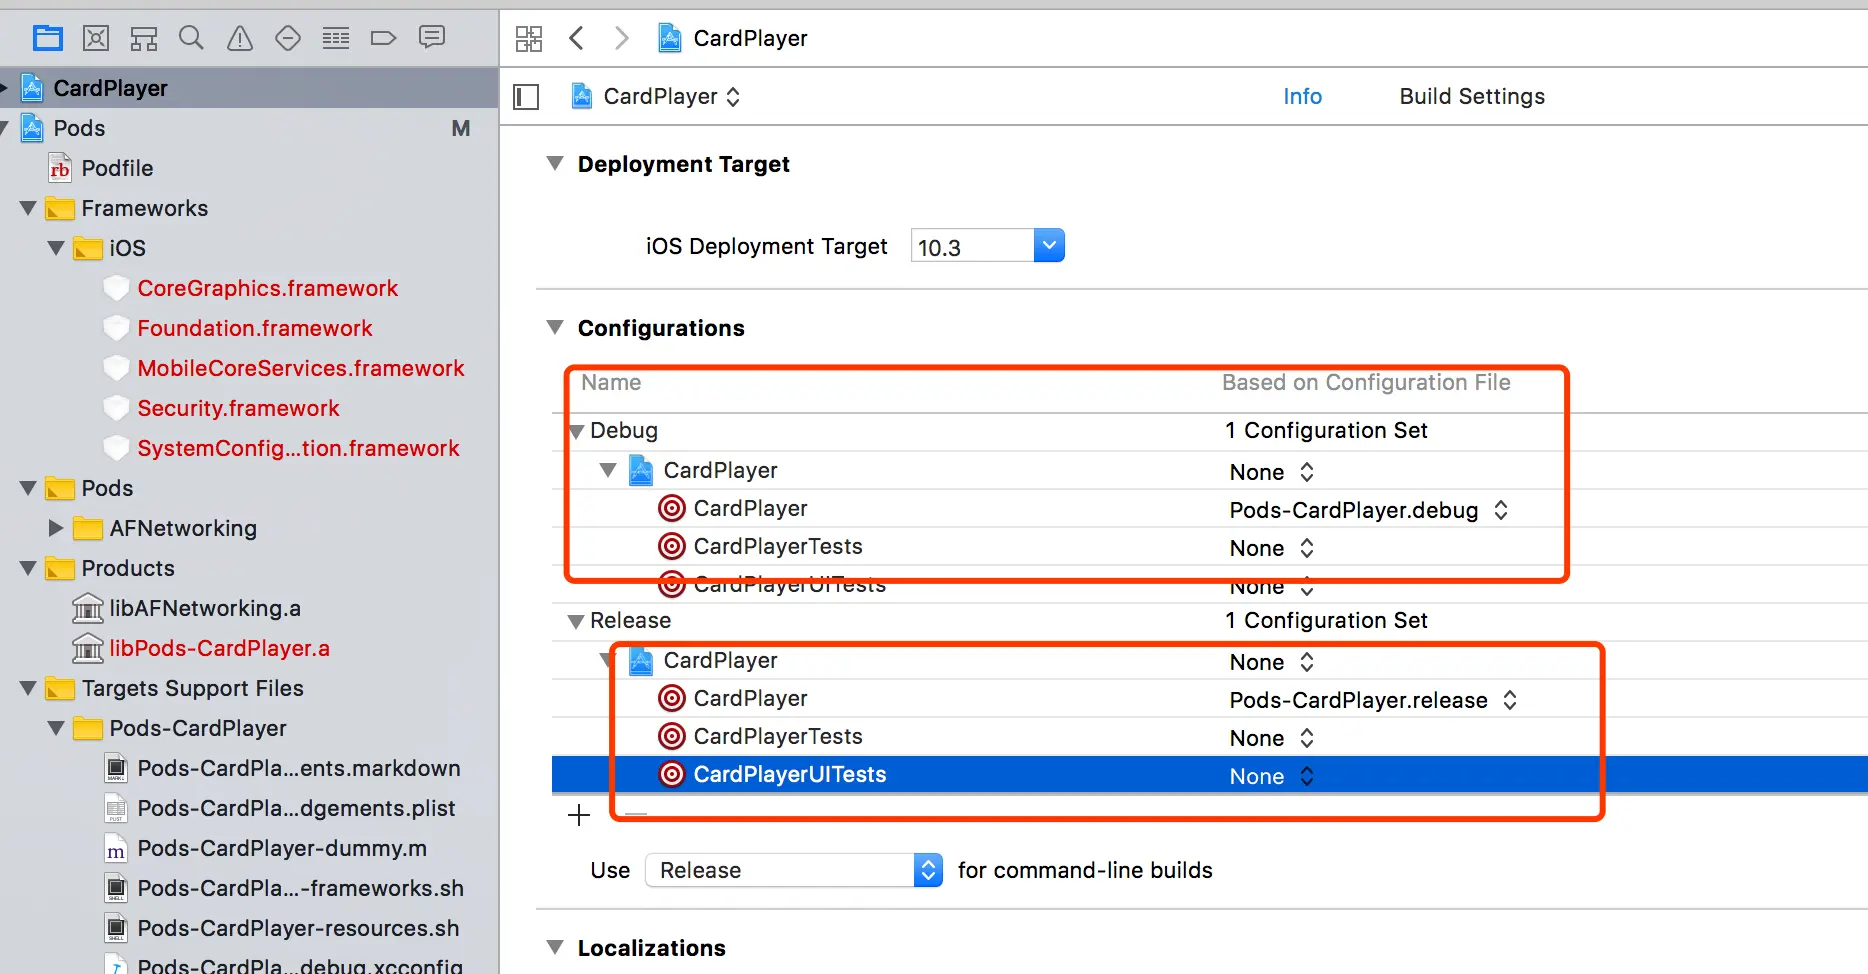Open the Pods-CardPlayer.release configuration dropdown
1868x974 pixels.
[1511, 700]
